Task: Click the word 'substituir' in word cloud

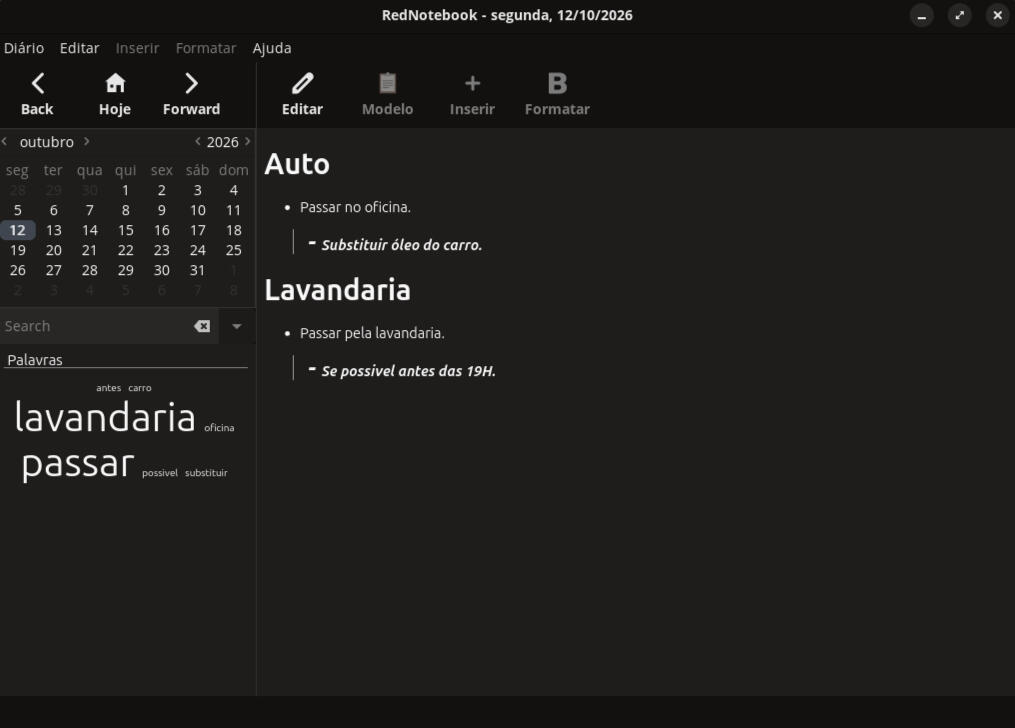Action: (x=206, y=473)
